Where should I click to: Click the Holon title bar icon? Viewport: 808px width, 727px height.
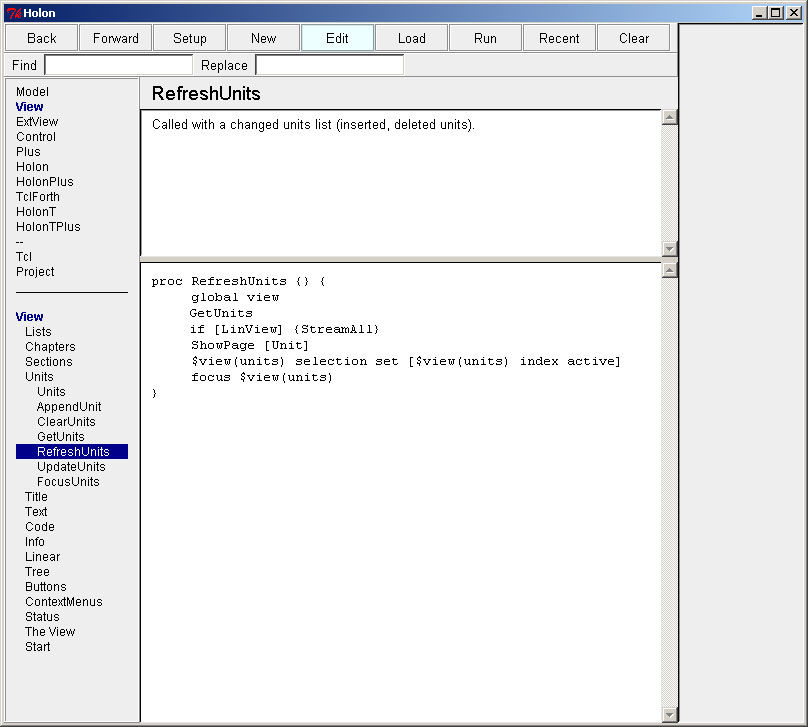[13, 13]
